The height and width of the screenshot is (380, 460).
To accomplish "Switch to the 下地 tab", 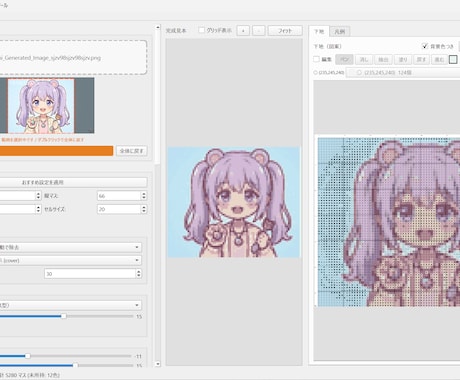I will [x=319, y=31].
